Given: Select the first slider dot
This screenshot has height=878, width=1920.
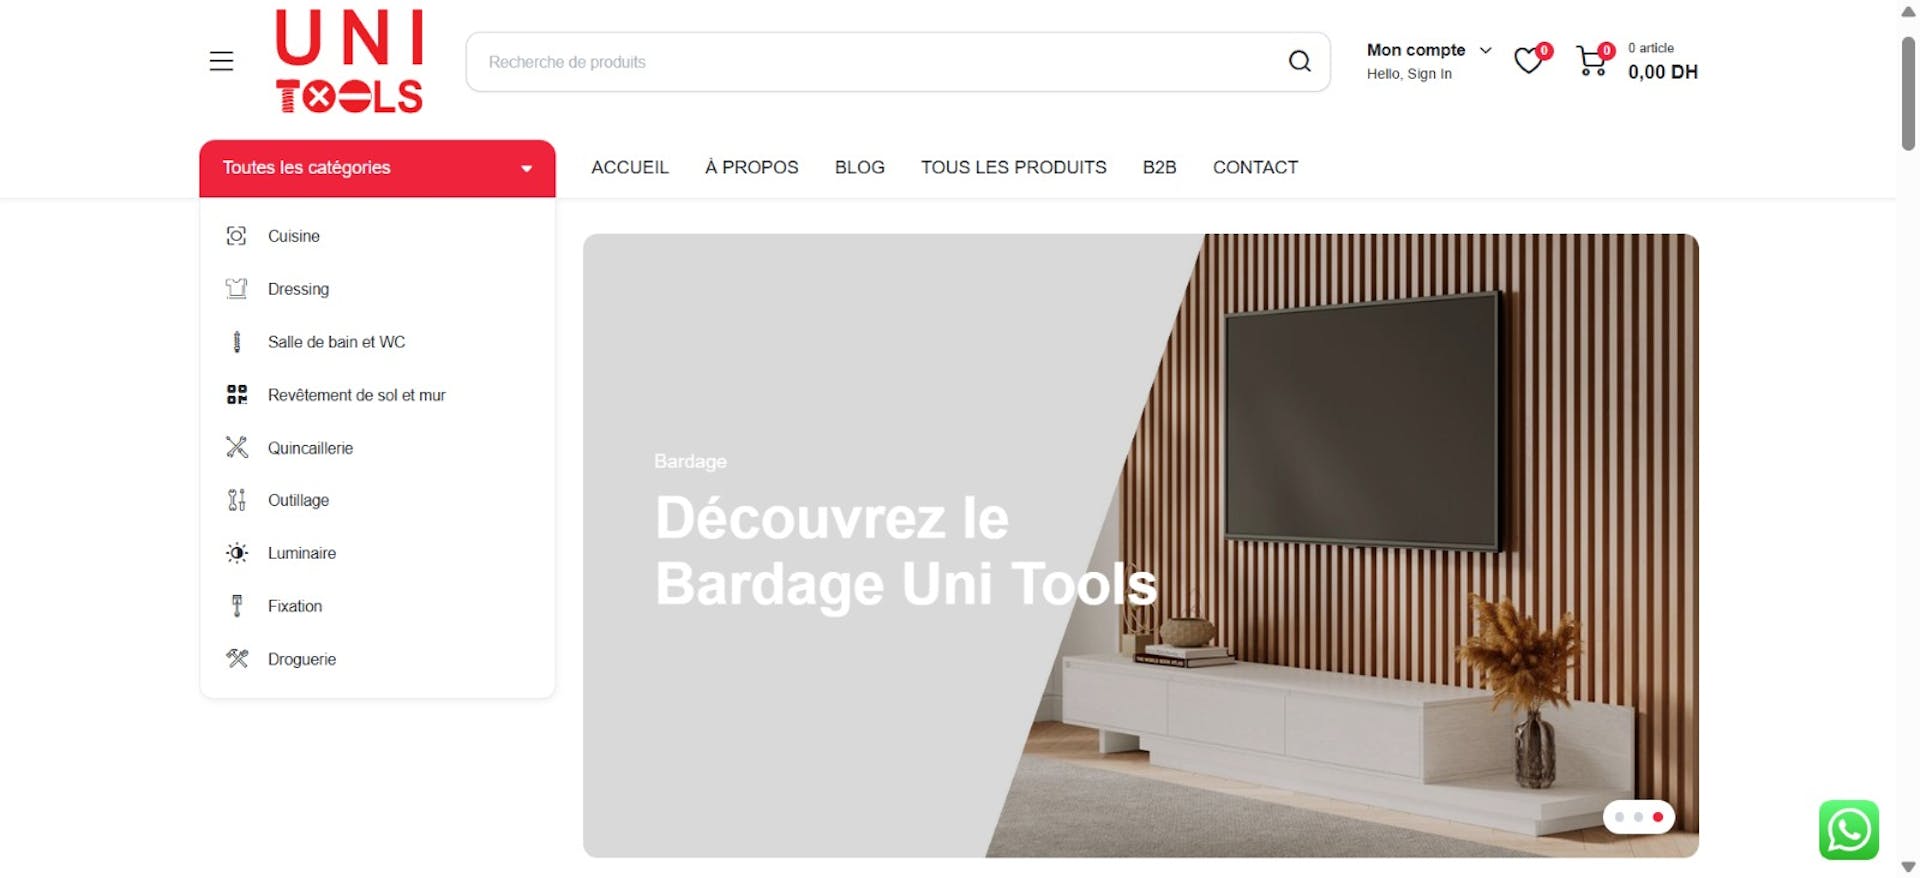Looking at the screenshot, I should pos(1619,817).
